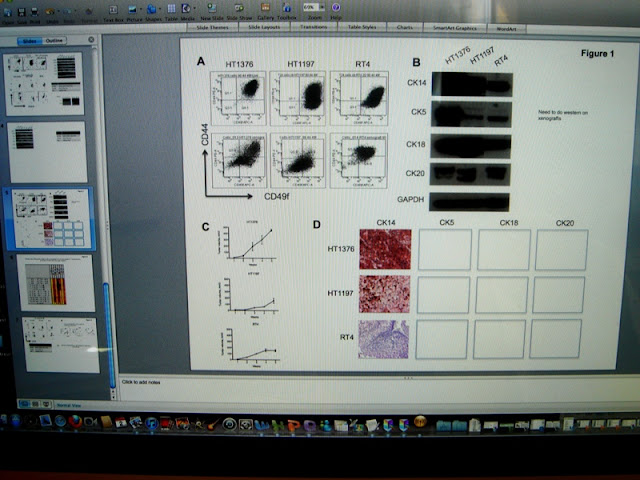Select first slide thumbnail with dense blots
640x480 pixels.
[44, 84]
